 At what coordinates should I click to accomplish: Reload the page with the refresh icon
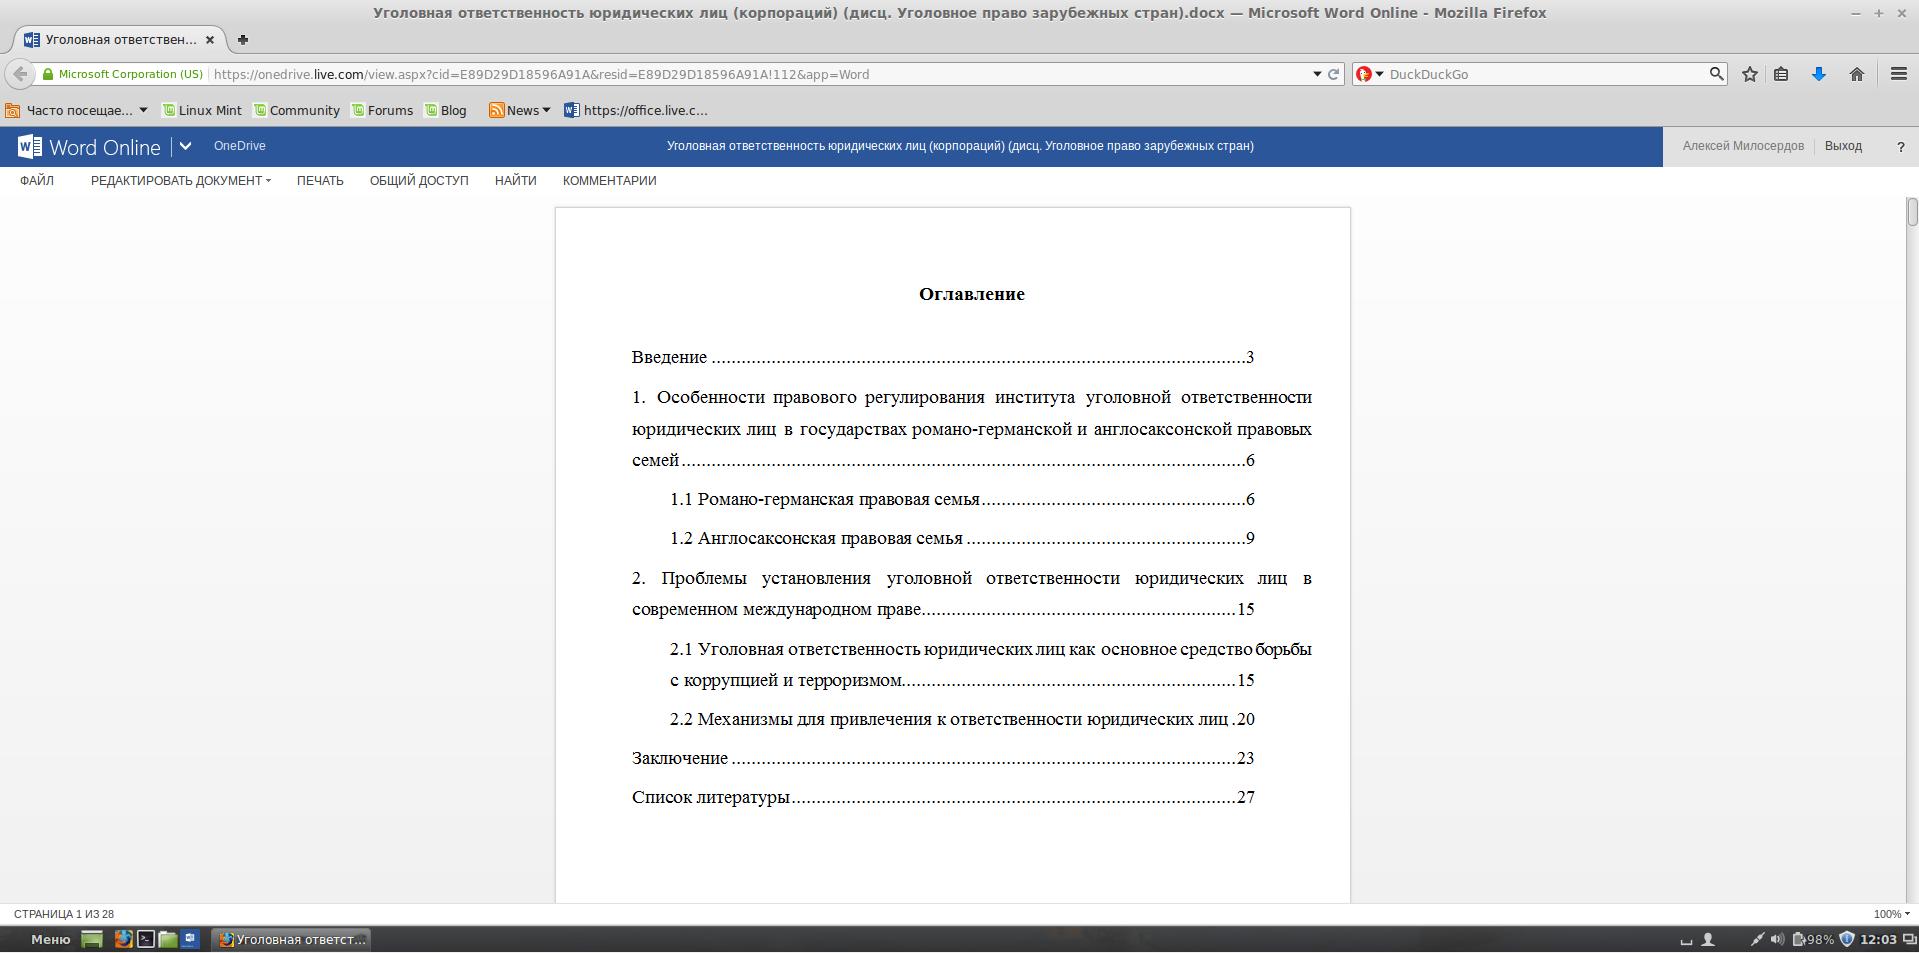point(1333,74)
